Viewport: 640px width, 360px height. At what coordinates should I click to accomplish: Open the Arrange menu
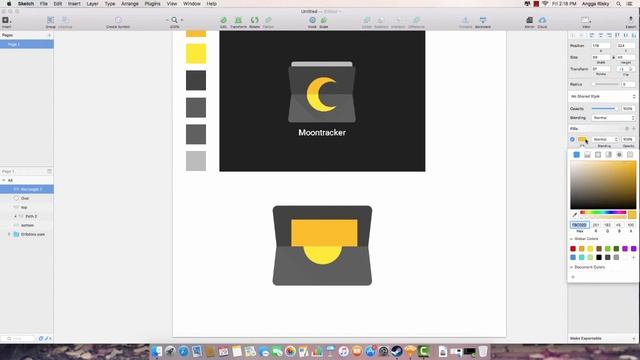pyautogui.click(x=130, y=4)
